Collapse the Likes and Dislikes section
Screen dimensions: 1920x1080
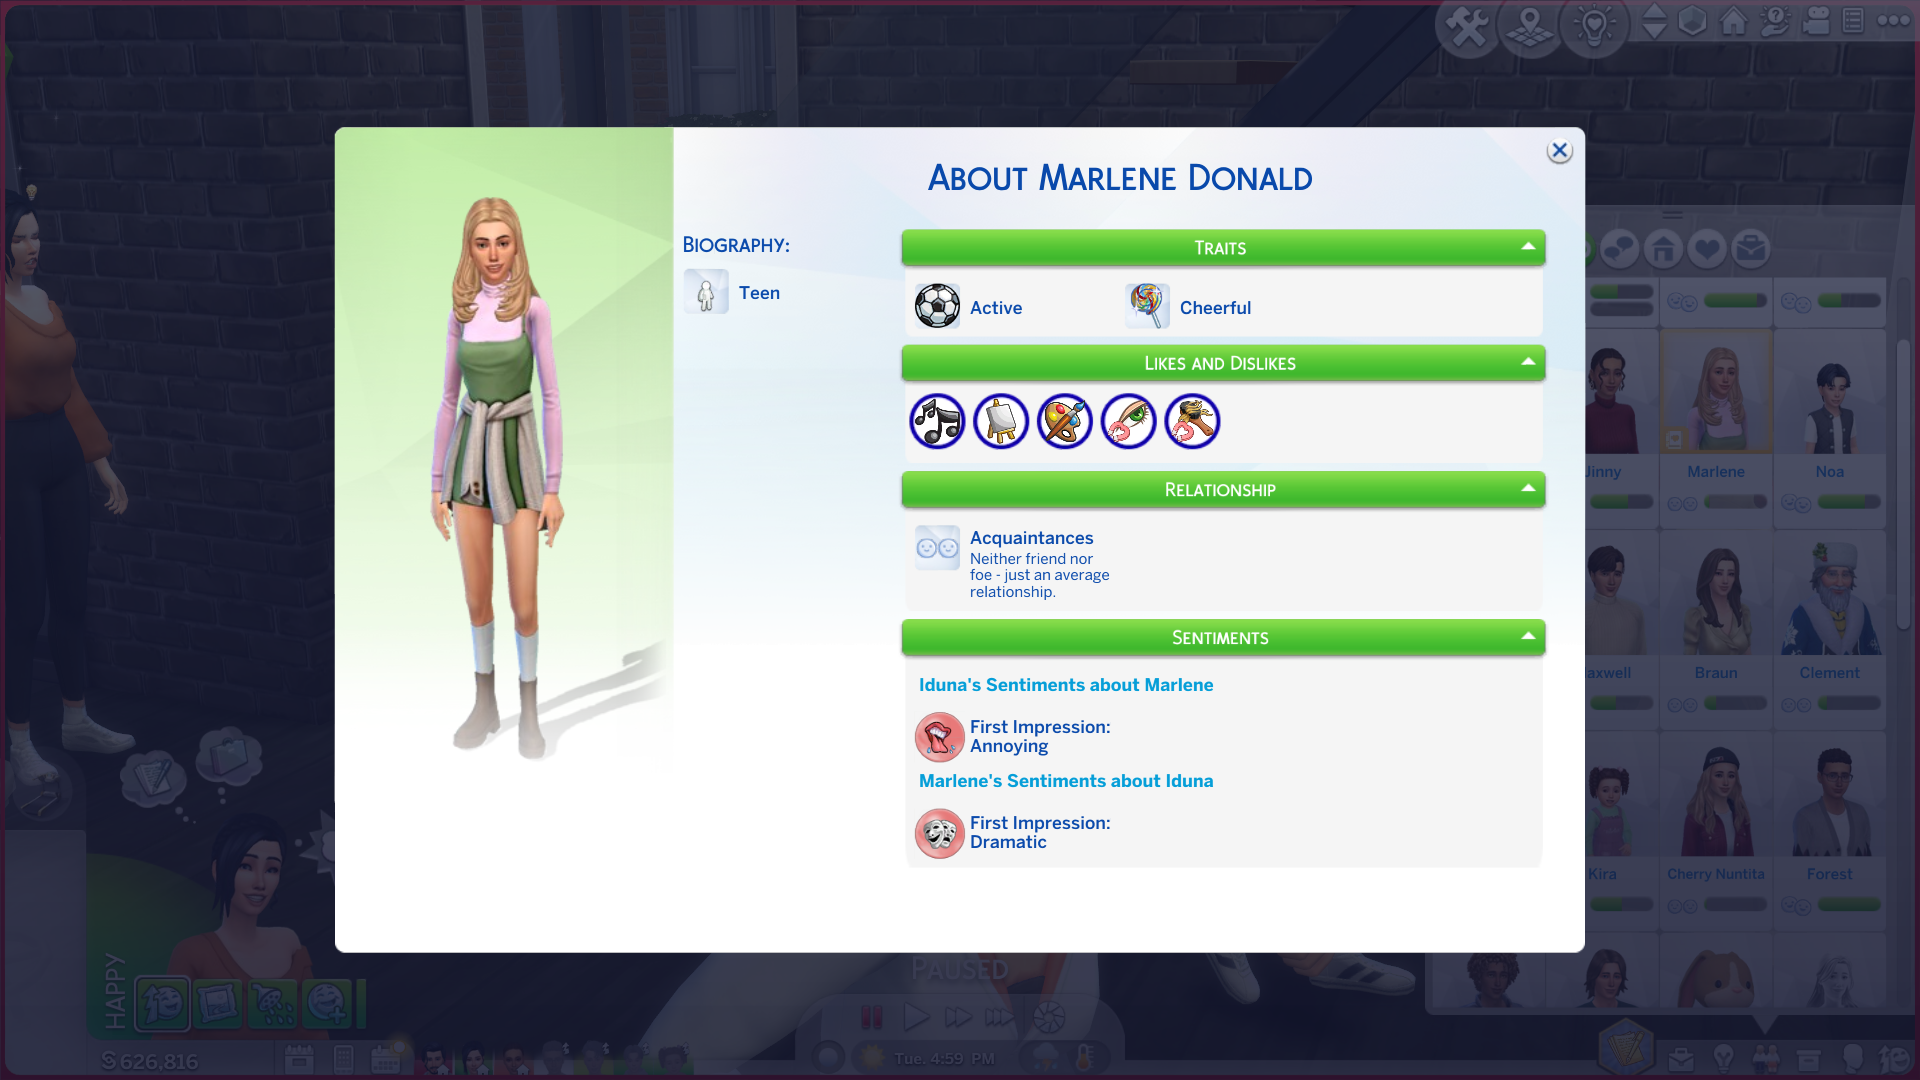point(1528,362)
